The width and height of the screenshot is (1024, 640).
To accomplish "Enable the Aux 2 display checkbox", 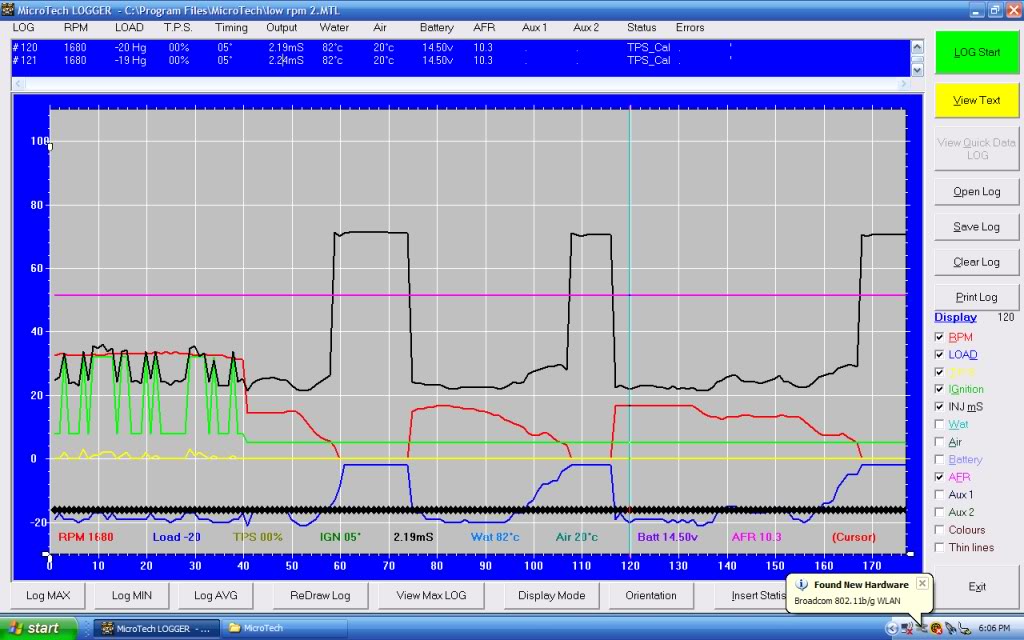I will click(x=939, y=513).
